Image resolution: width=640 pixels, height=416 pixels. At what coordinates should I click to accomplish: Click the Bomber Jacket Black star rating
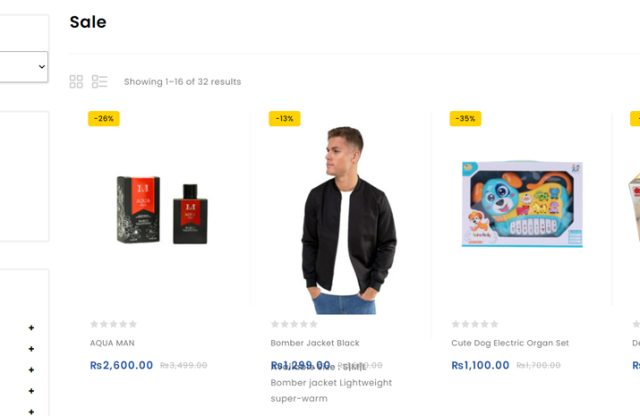tap(294, 324)
